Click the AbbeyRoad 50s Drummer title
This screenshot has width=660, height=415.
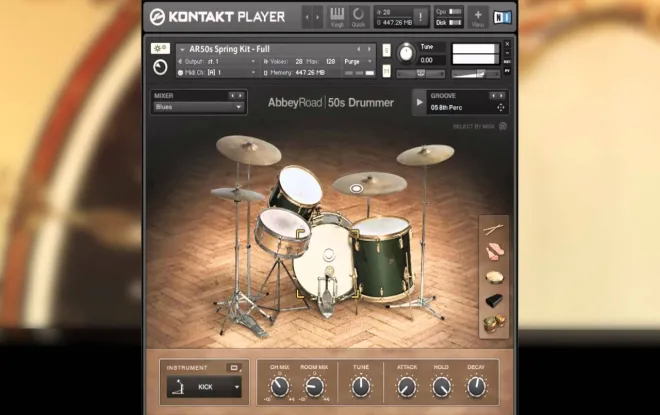(331, 103)
